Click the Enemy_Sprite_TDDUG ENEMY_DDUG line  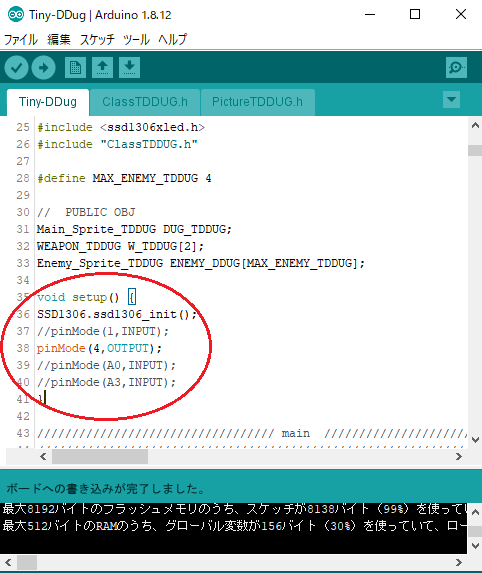pyautogui.click(x=201, y=263)
